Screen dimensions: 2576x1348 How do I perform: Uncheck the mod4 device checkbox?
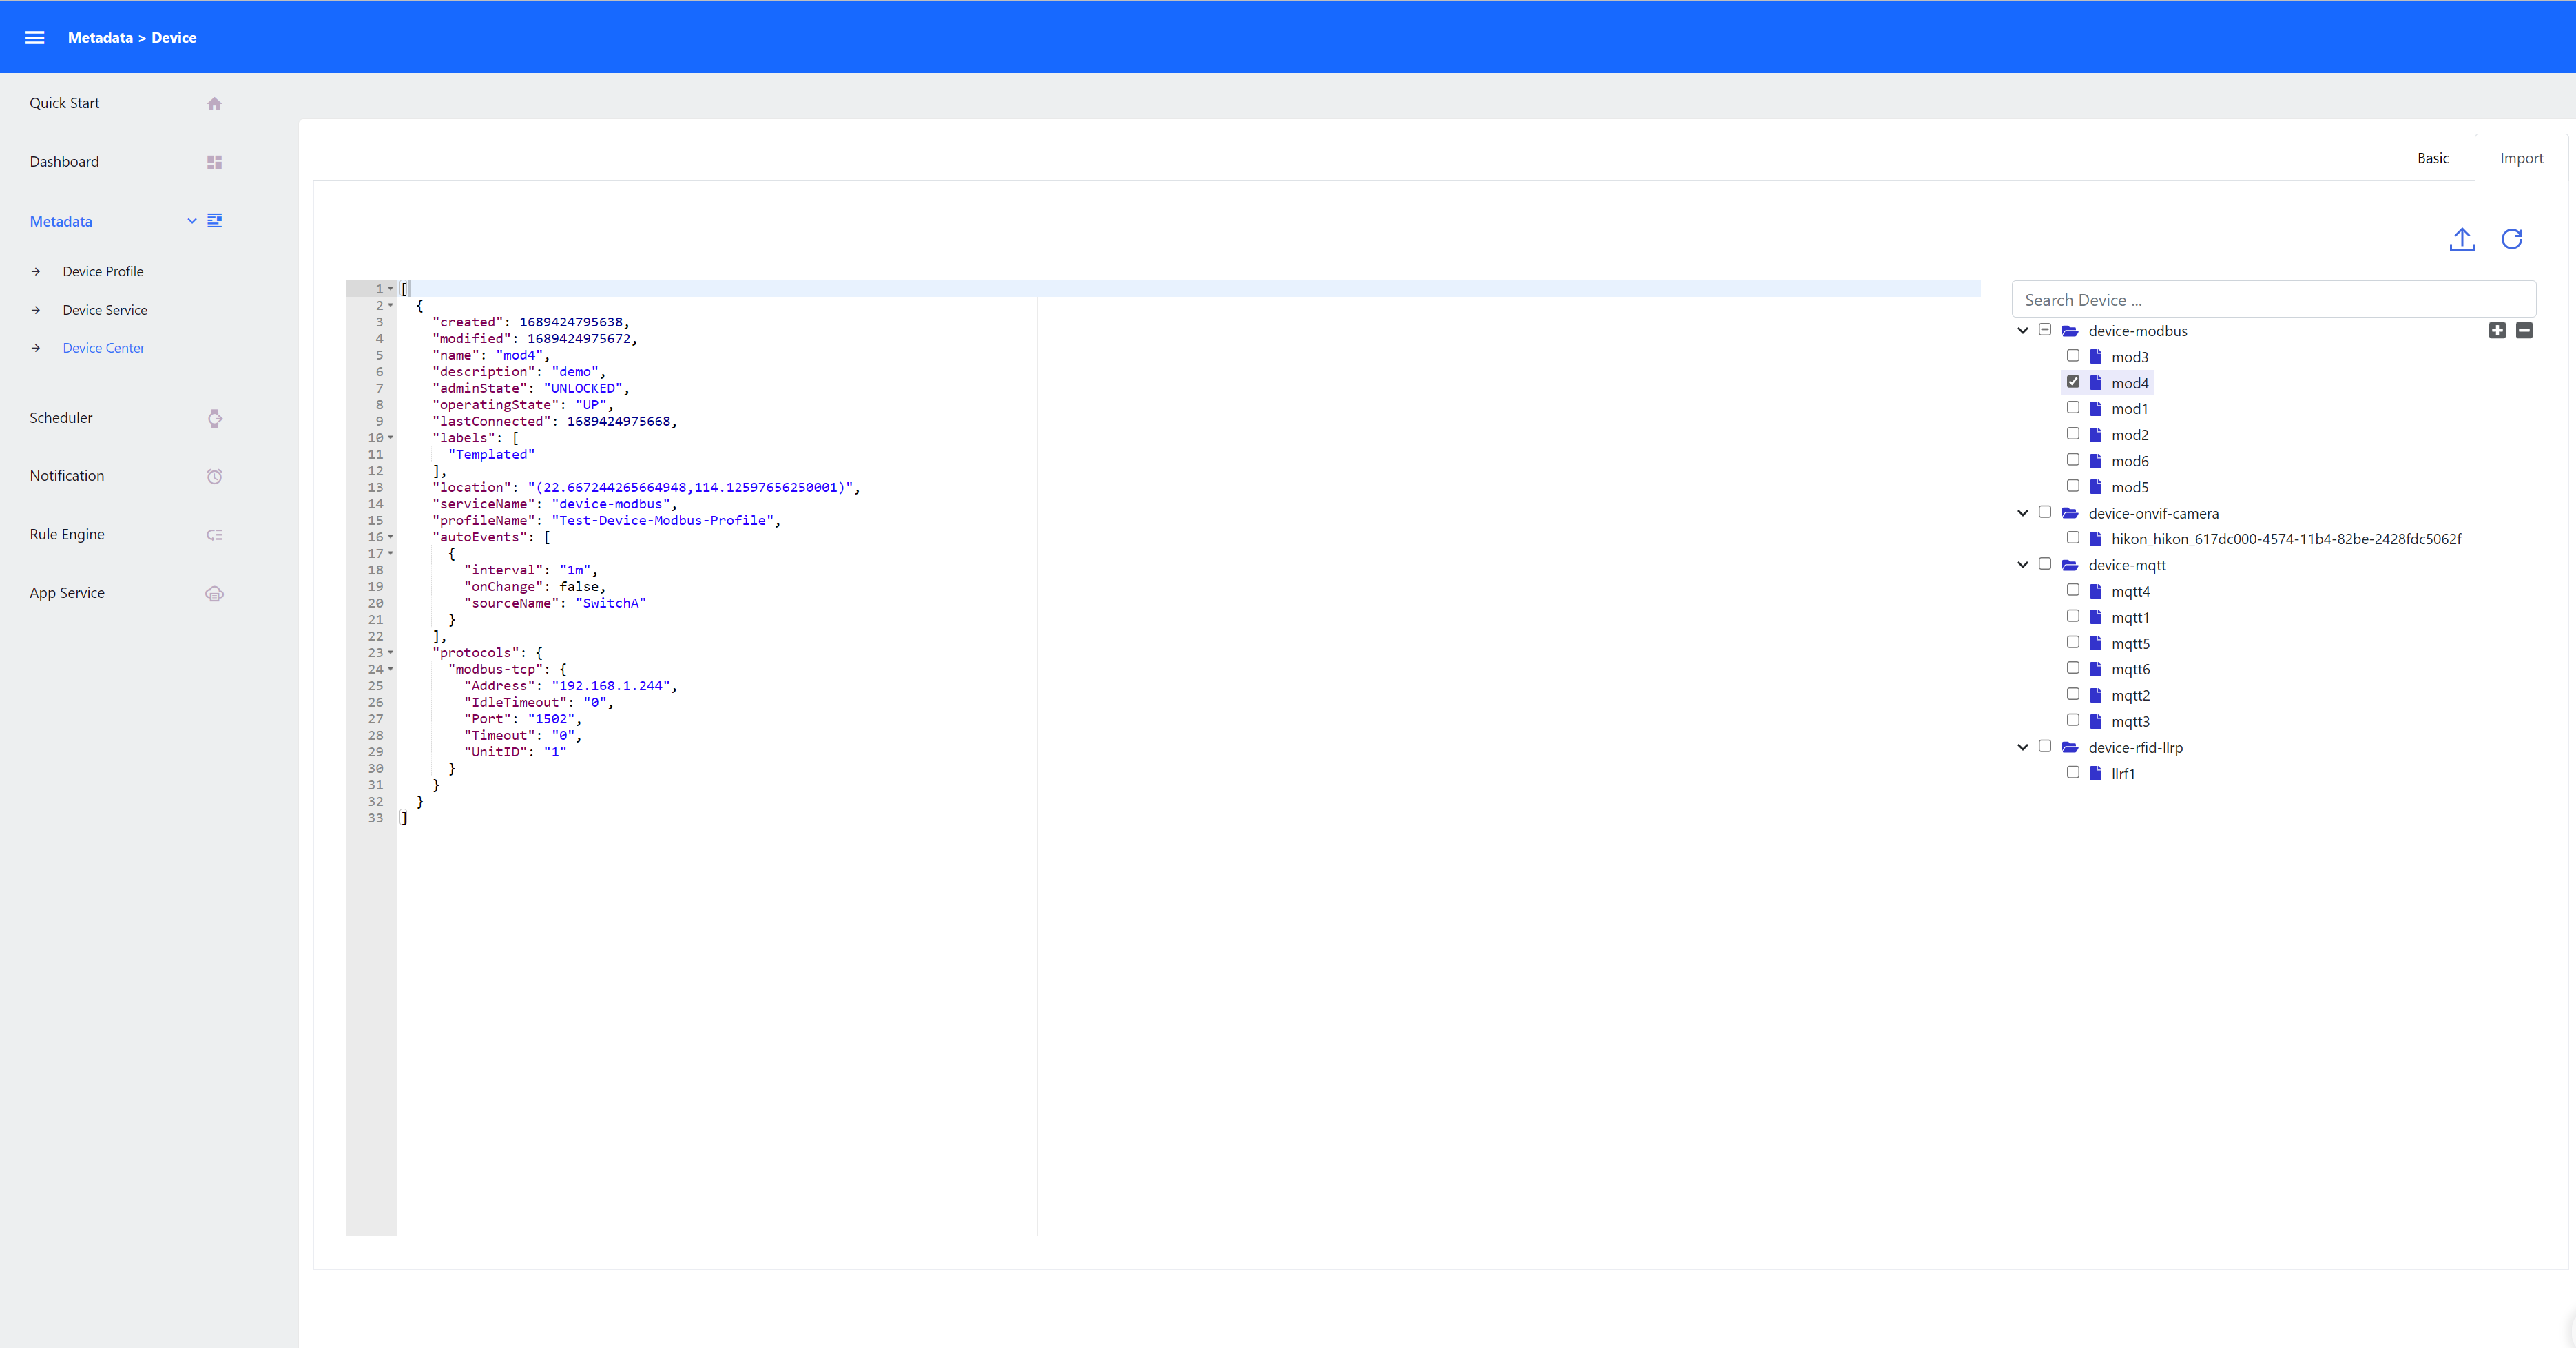click(2073, 382)
